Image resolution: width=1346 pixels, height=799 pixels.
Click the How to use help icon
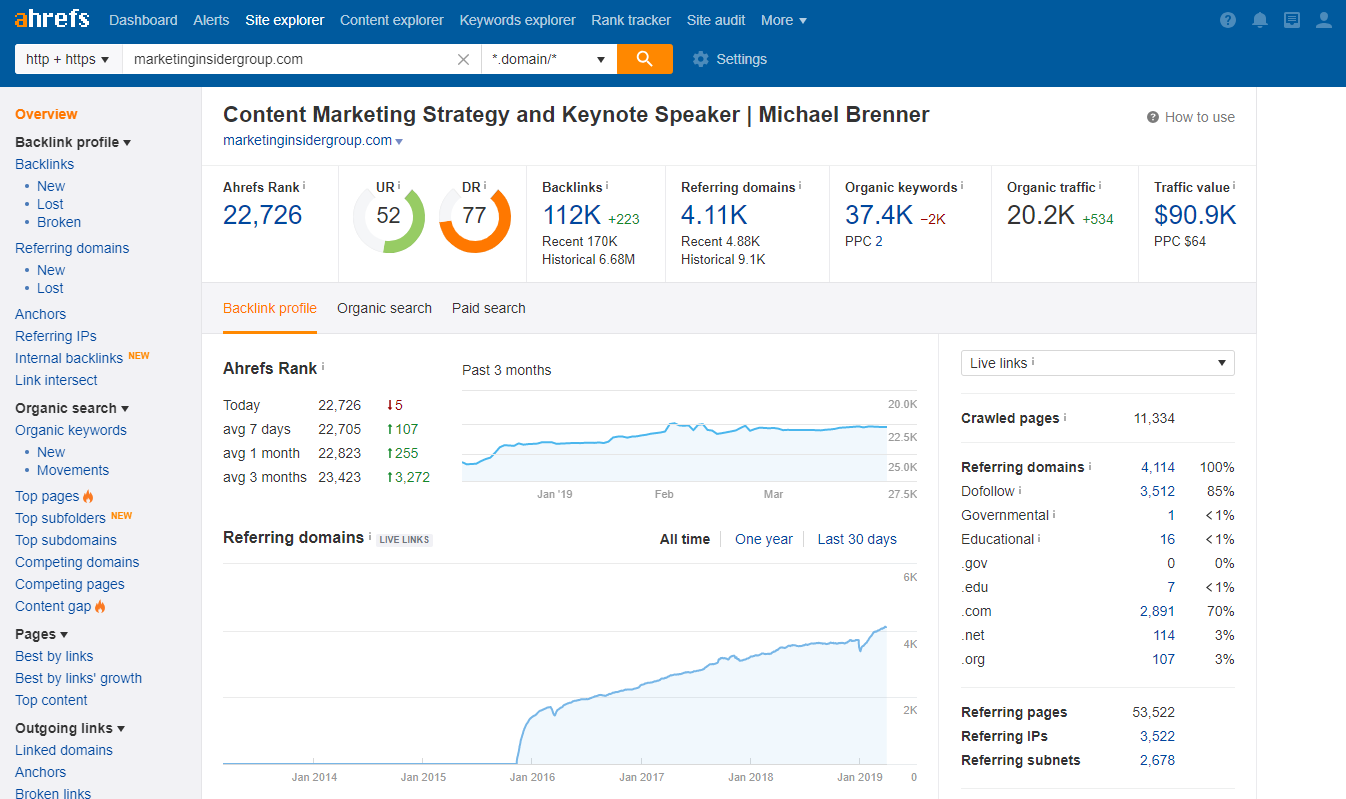coord(1153,117)
